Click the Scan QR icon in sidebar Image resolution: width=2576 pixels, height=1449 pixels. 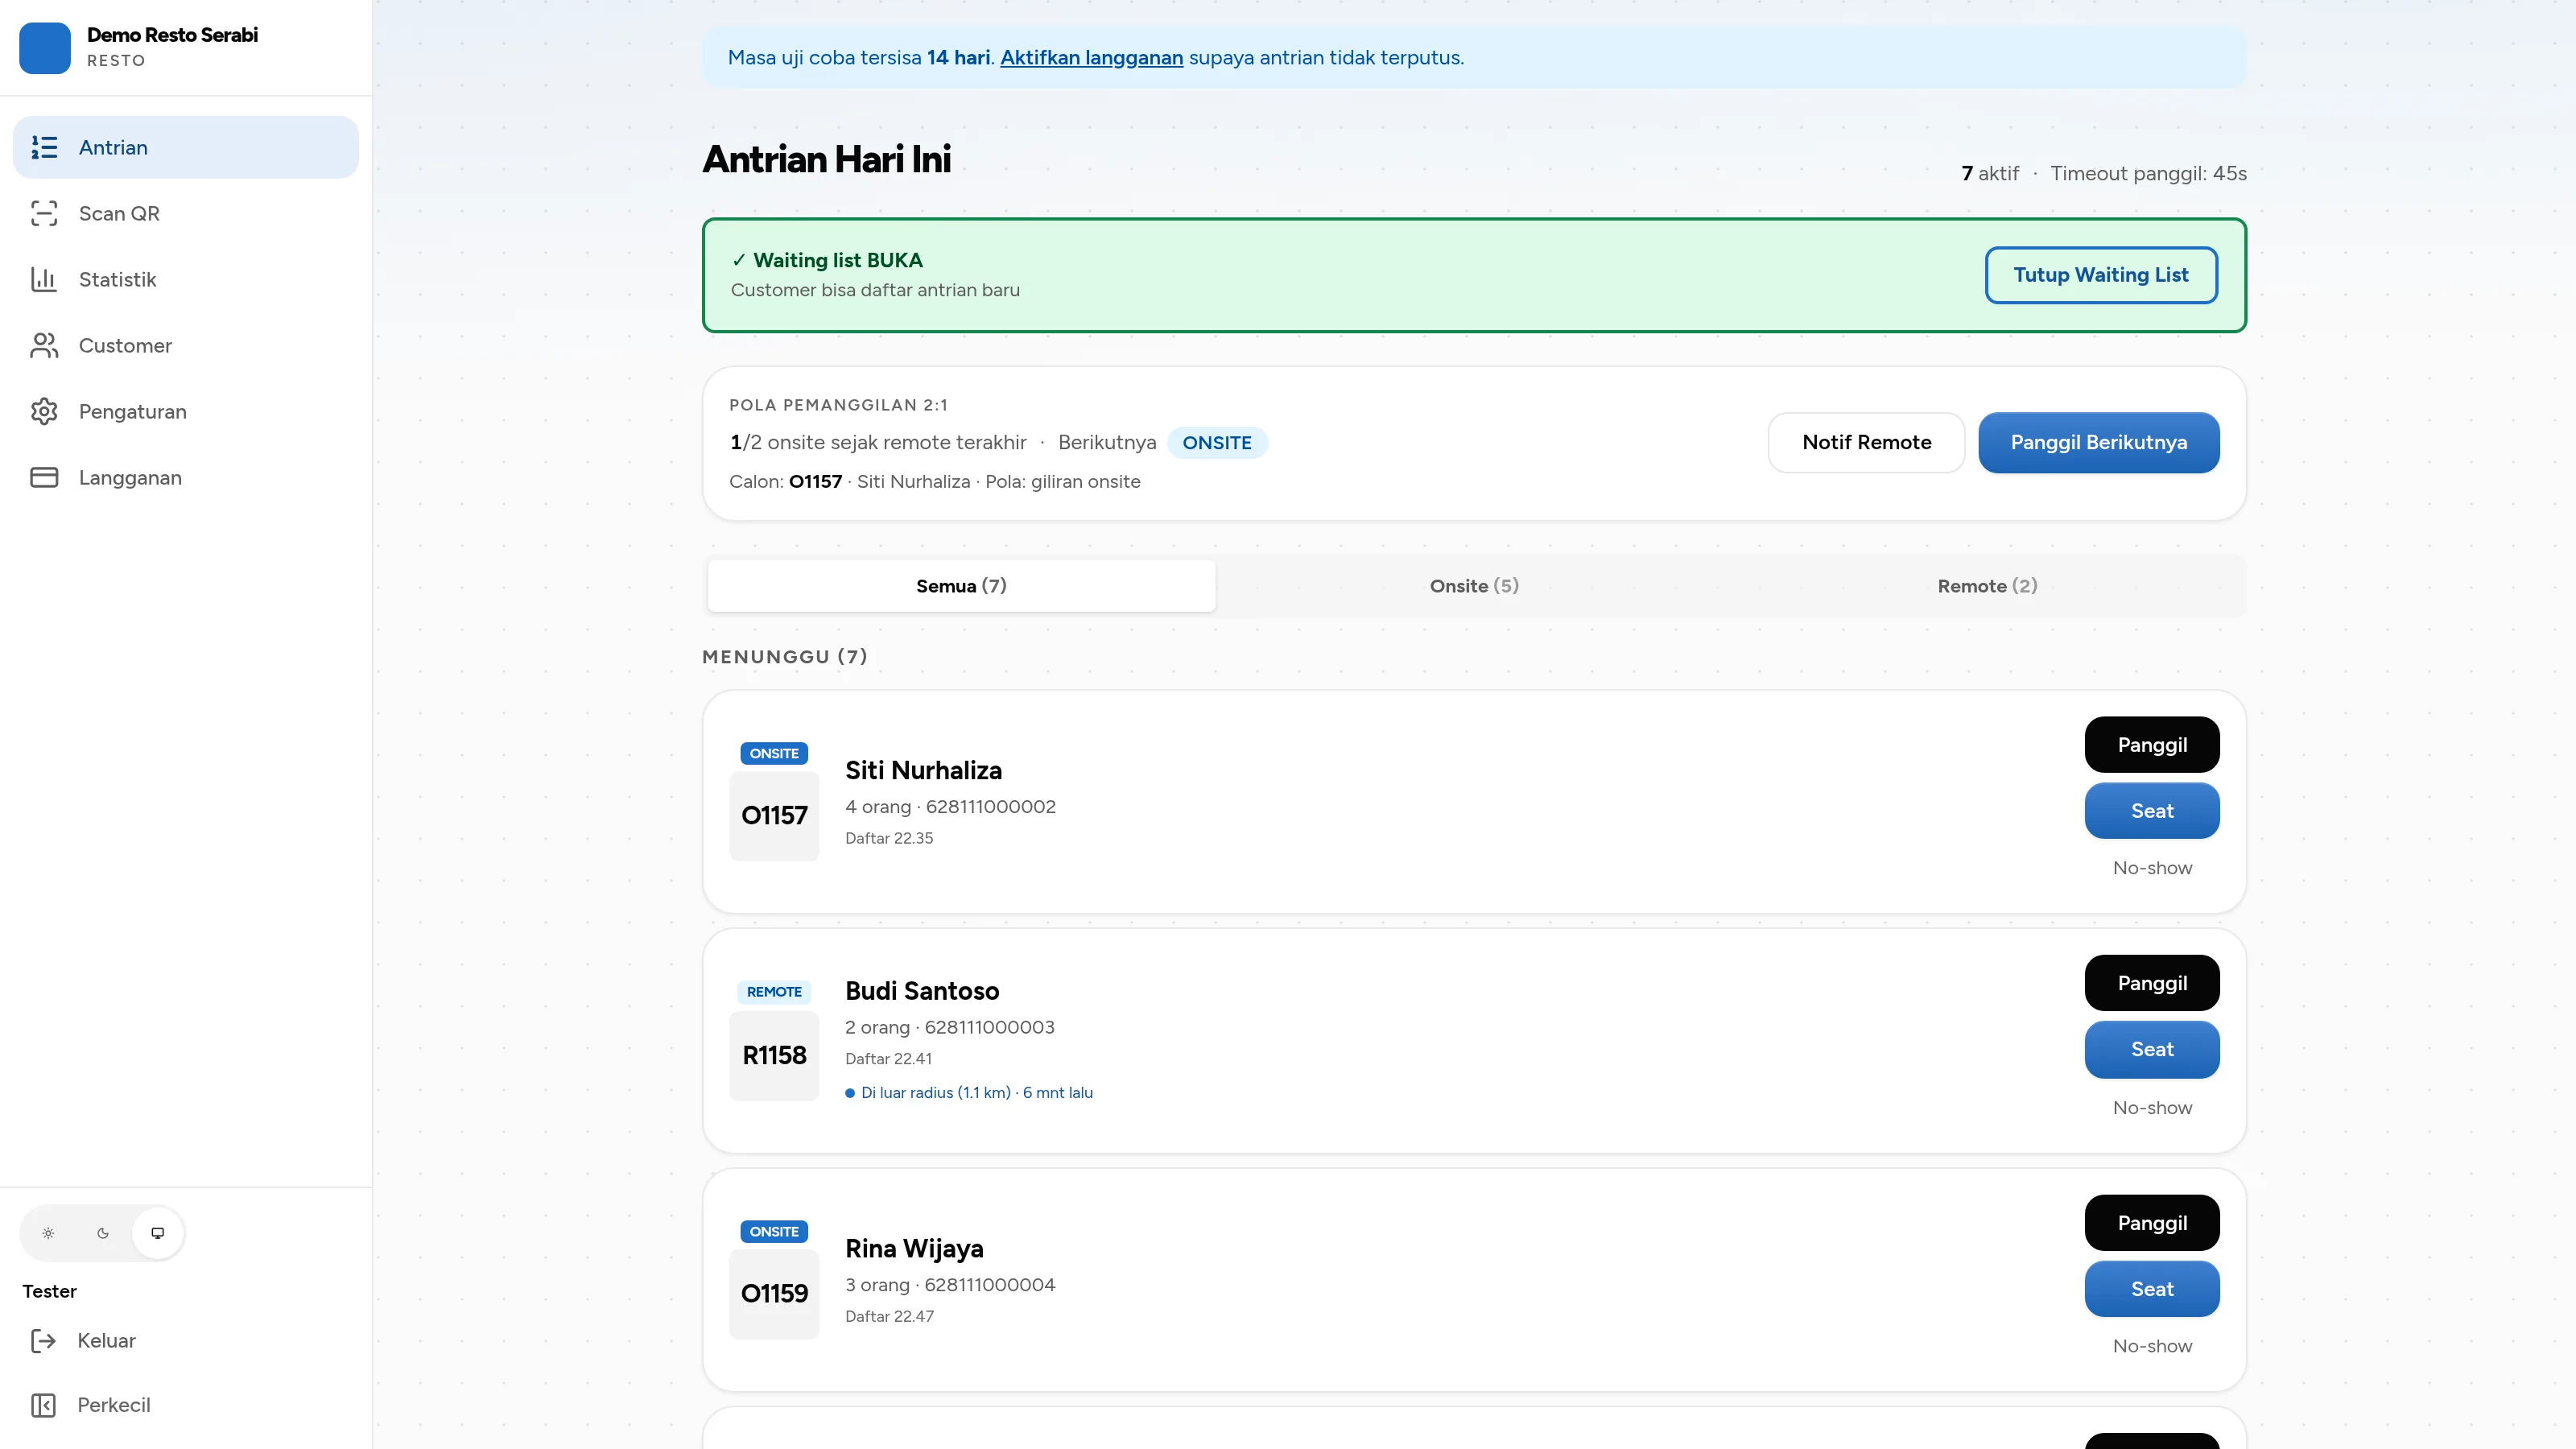tap(44, 213)
